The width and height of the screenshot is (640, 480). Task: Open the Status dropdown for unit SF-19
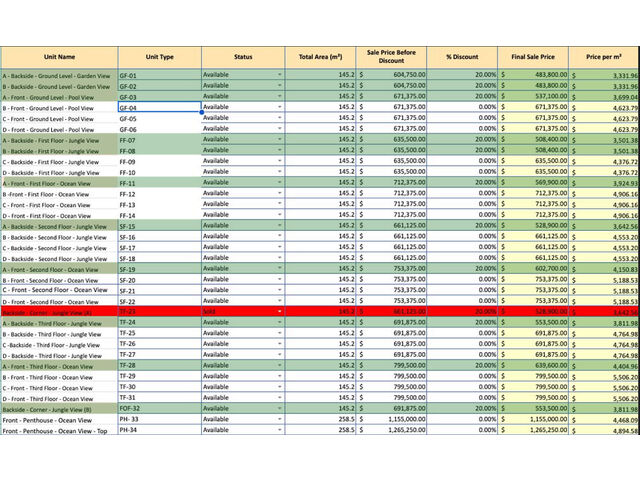280,269
